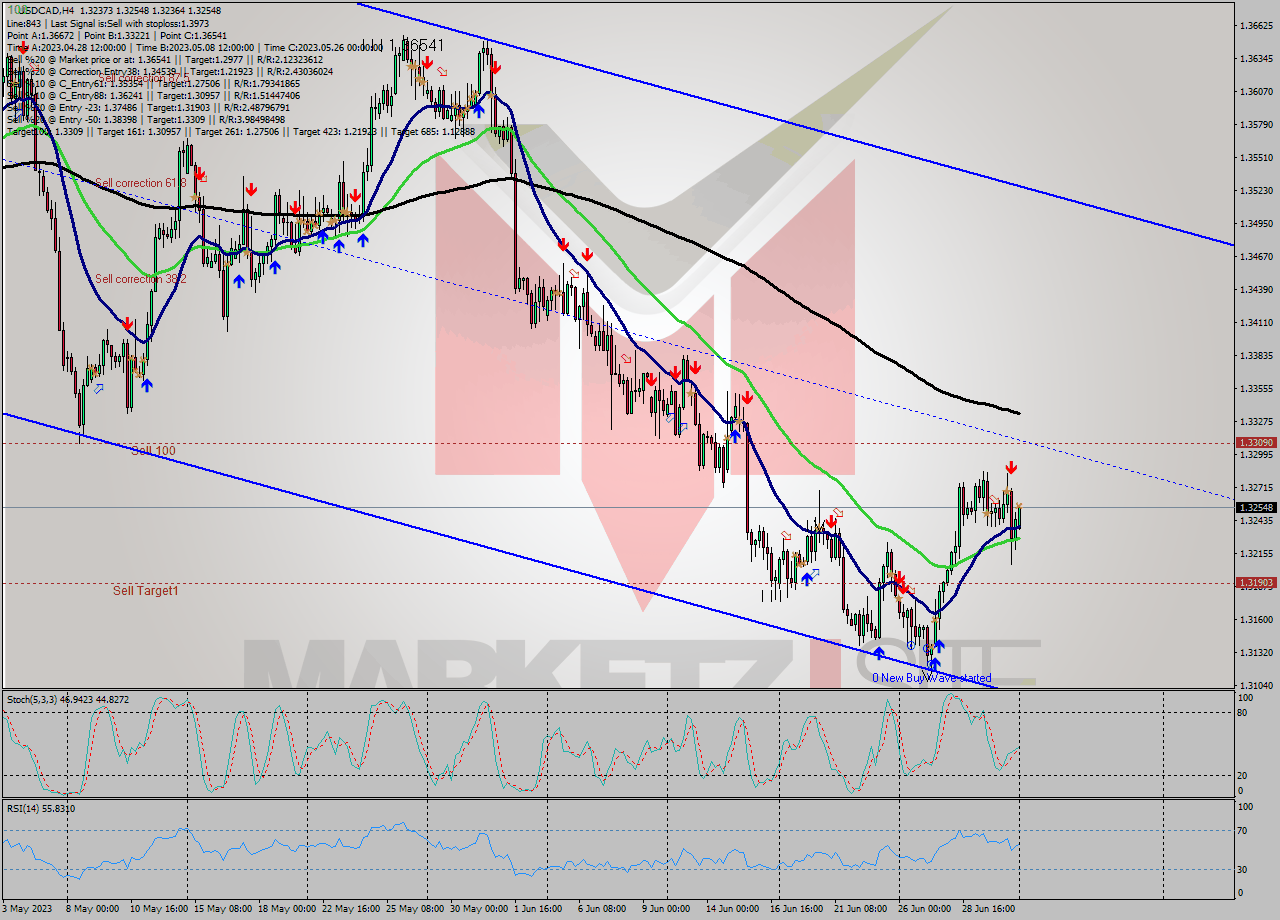Click the 1.35510 value on price axis
The height and width of the screenshot is (920, 1280).
[x=1256, y=157]
